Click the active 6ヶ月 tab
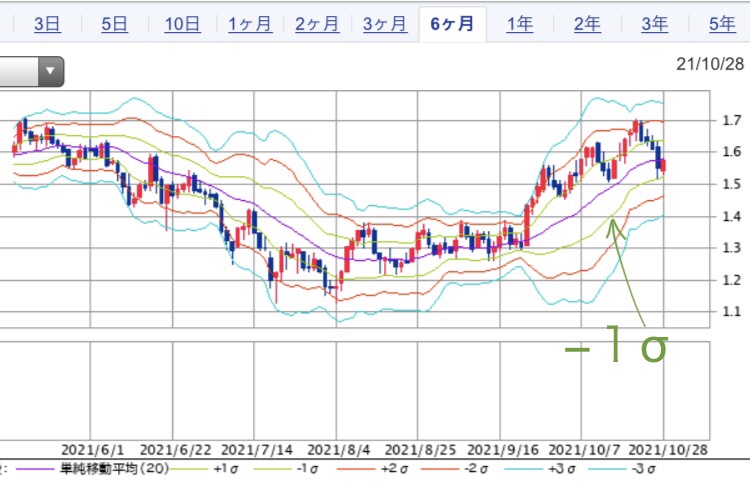The image size is (750, 486). pyautogui.click(x=452, y=24)
